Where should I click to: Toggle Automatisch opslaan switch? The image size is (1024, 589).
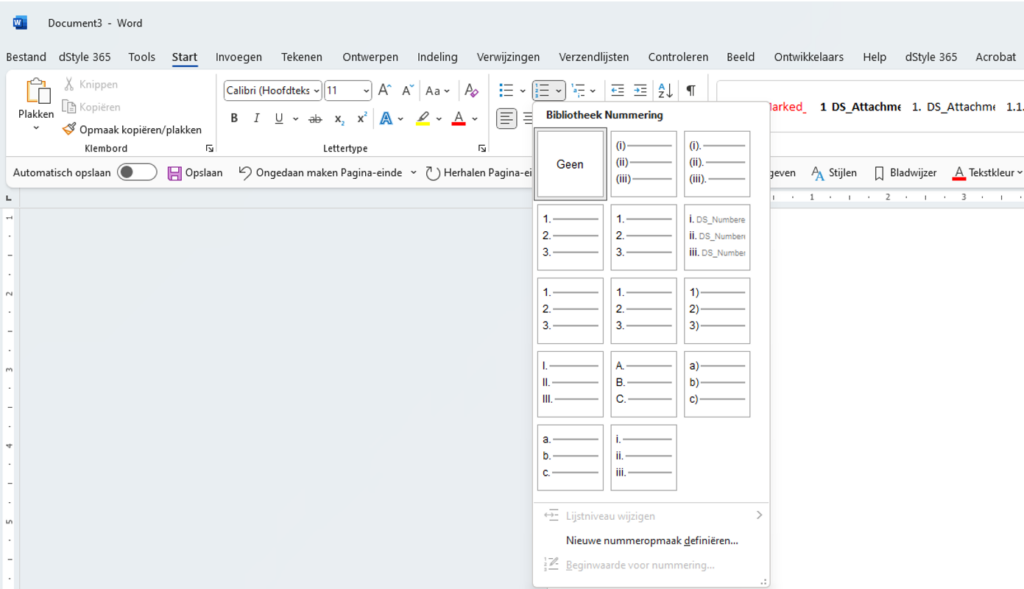(137, 172)
